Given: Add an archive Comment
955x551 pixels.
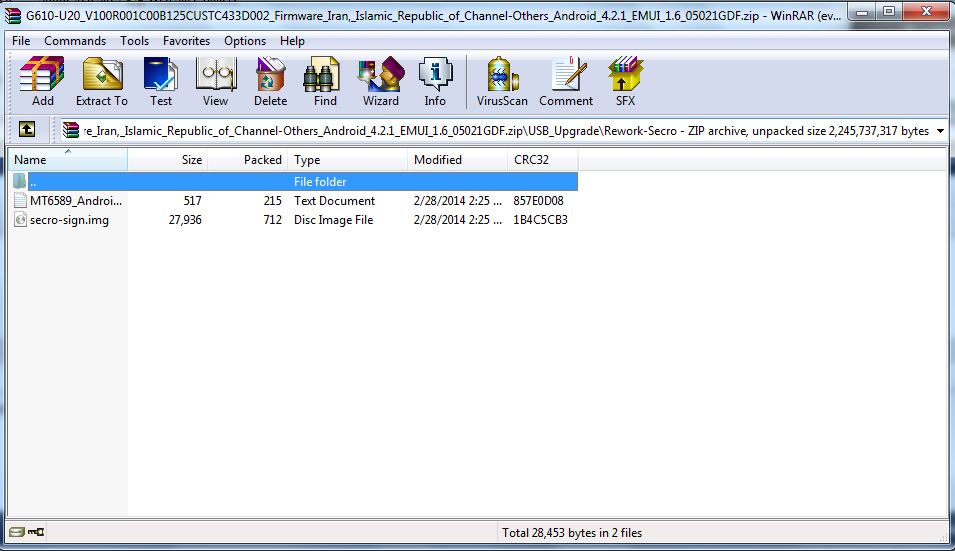Looking at the screenshot, I should [566, 82].
